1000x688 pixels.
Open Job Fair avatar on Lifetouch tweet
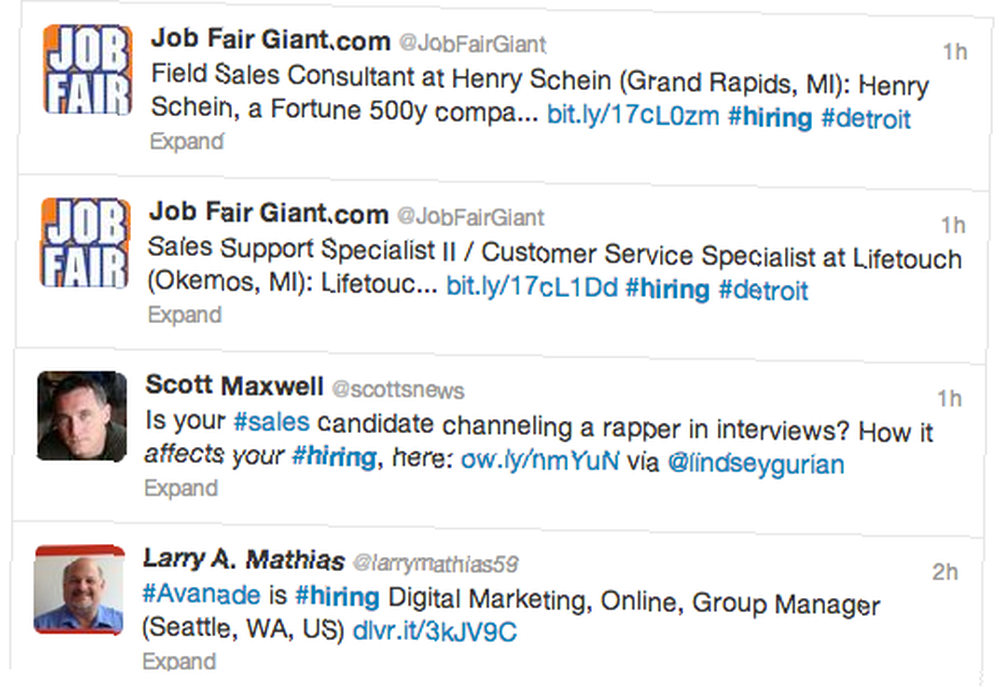pyautogui.click(x=85, y=243)
